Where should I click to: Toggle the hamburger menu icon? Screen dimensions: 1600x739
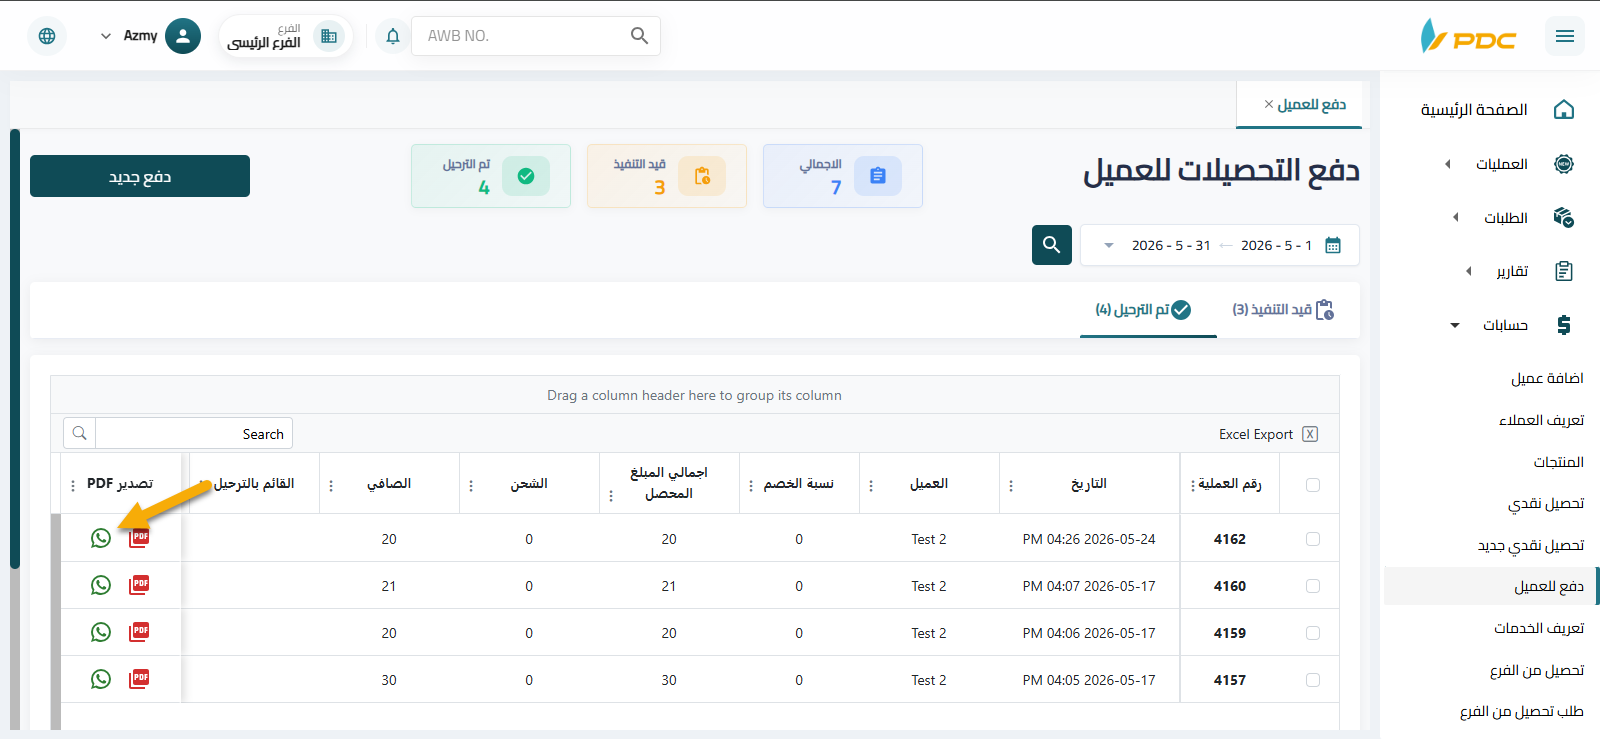pos(1565,36)
